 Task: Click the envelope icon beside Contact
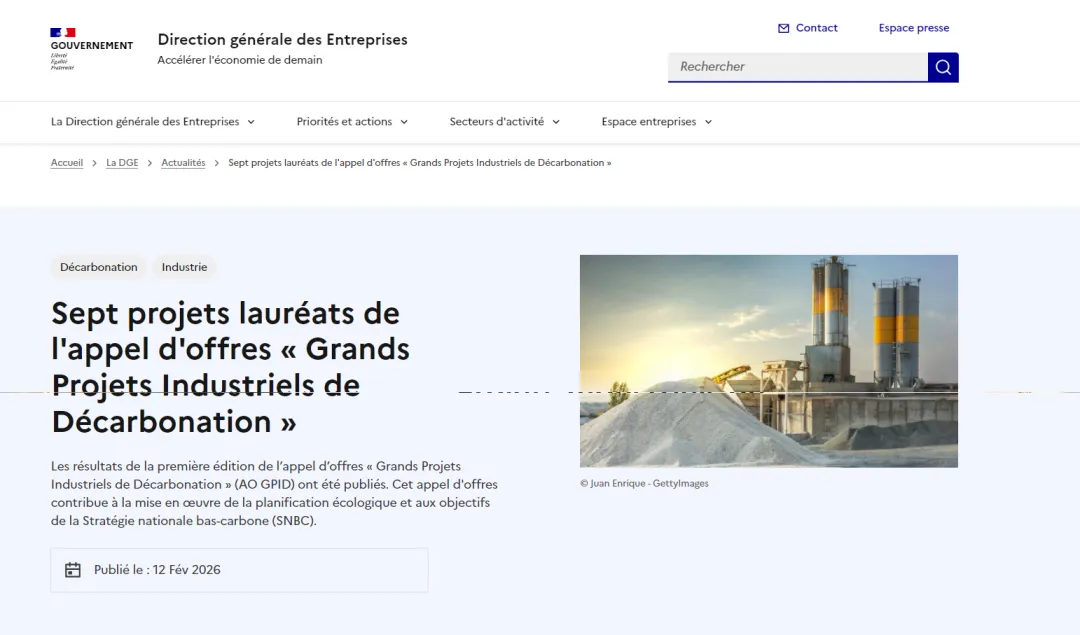[x=783, y=28]
